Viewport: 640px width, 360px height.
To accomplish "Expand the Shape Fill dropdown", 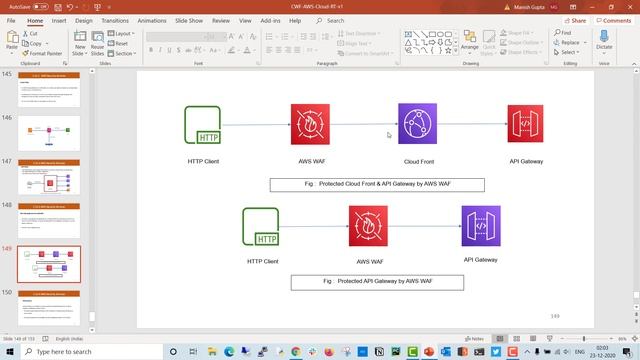I will coord(517,33).
